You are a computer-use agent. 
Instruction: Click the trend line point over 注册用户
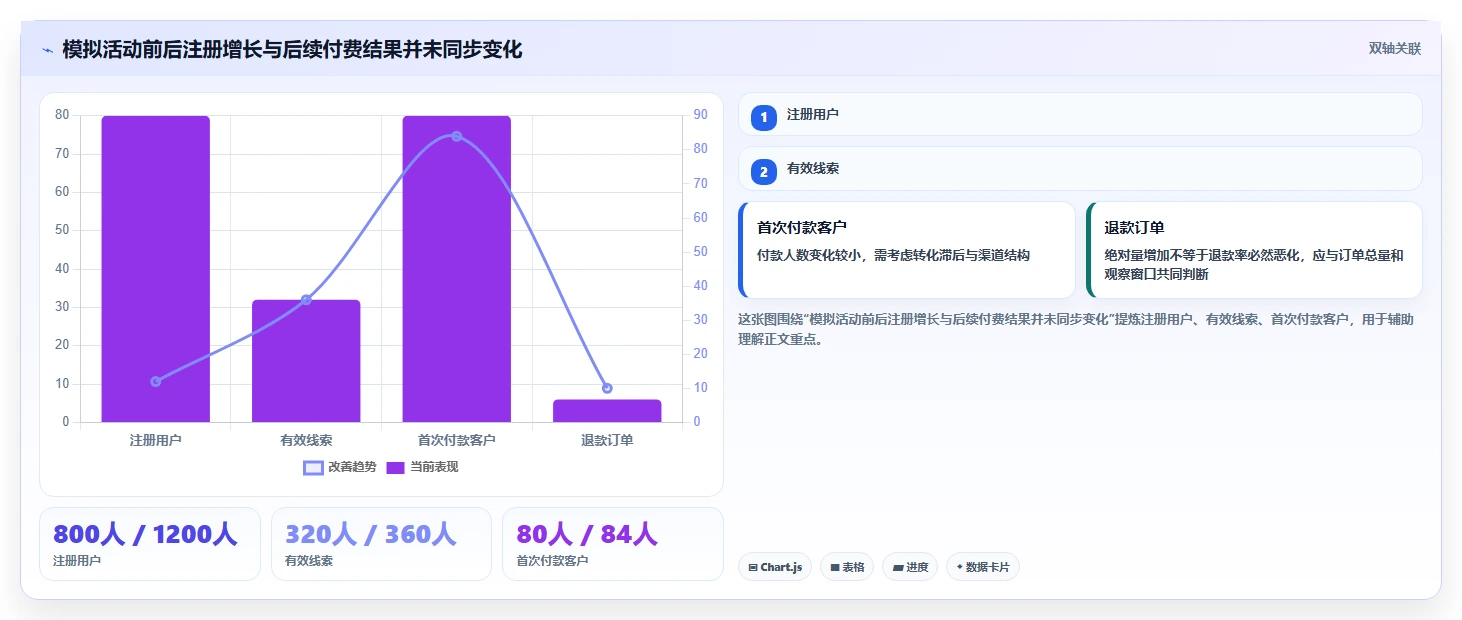155,381
